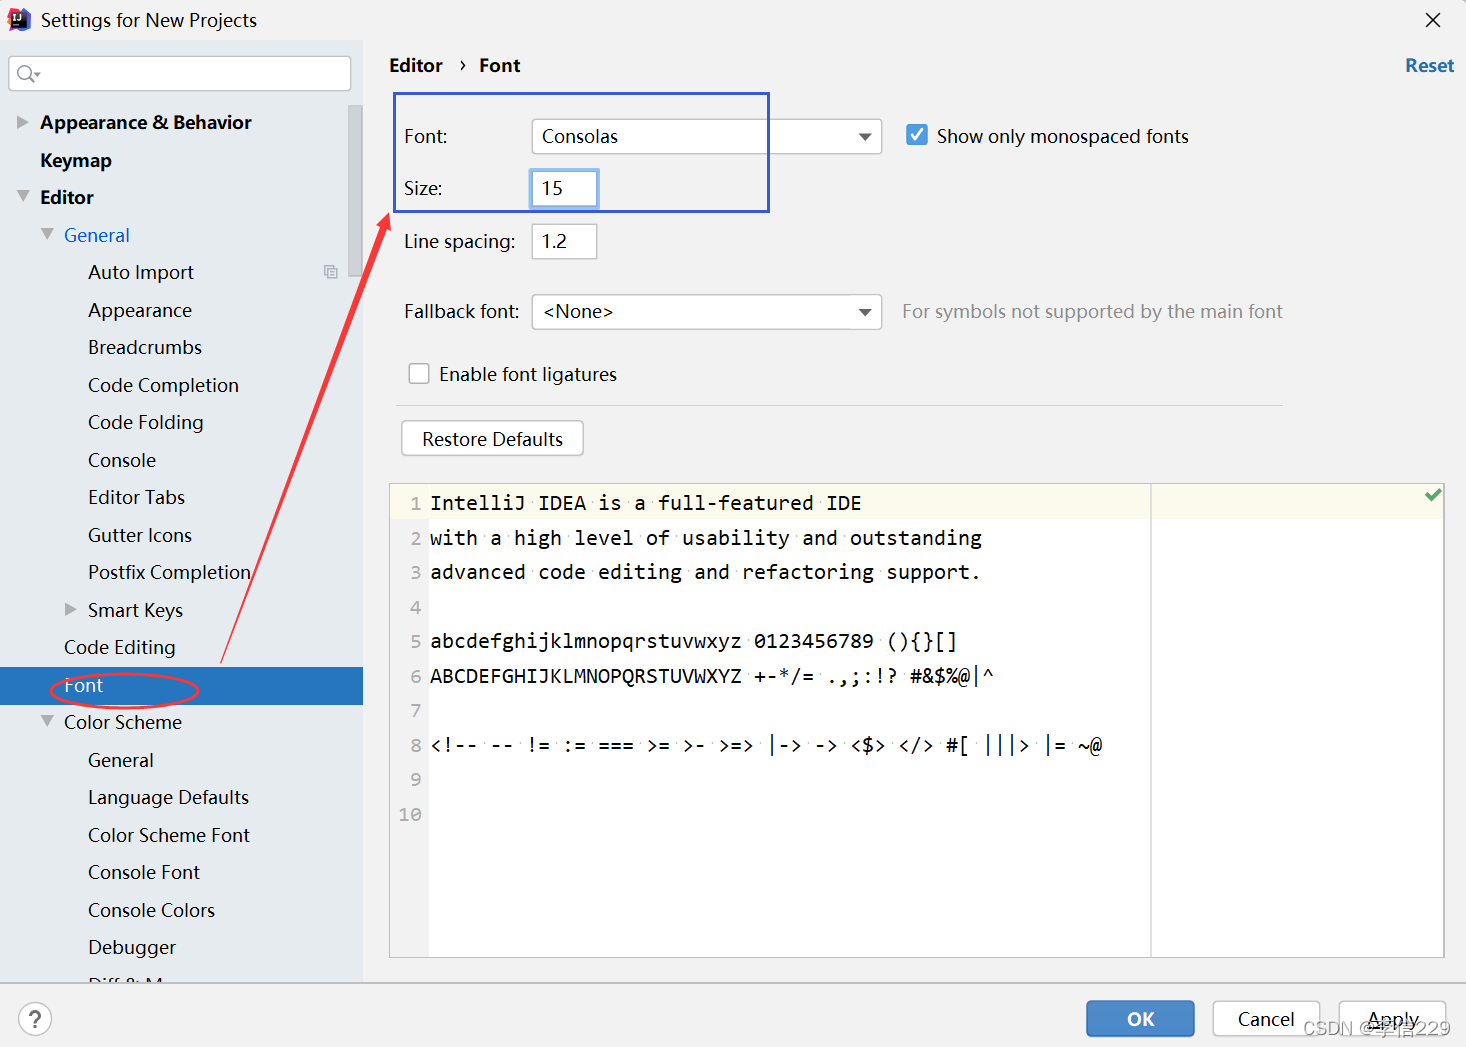The width and height of the screenshot is (1466, 1047).
Task: Select Gutter Icons settings
Action: point(140,535)
